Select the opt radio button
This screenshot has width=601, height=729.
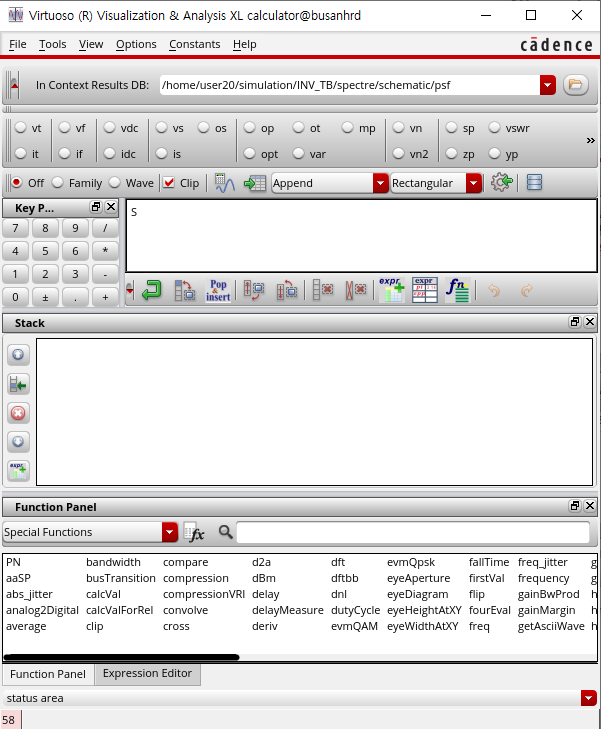250,153
